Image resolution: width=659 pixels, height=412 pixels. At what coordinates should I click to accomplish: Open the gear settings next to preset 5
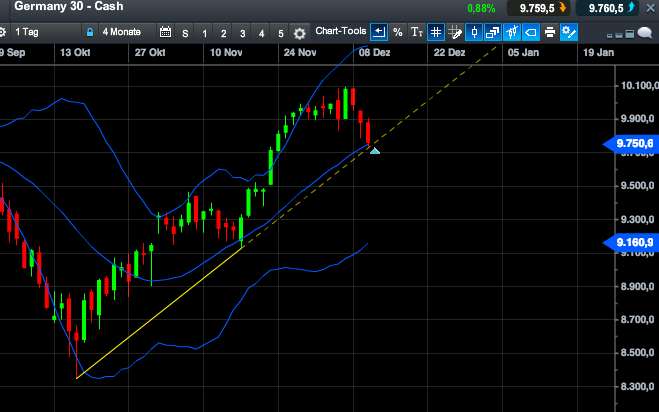tap(299, 33)
